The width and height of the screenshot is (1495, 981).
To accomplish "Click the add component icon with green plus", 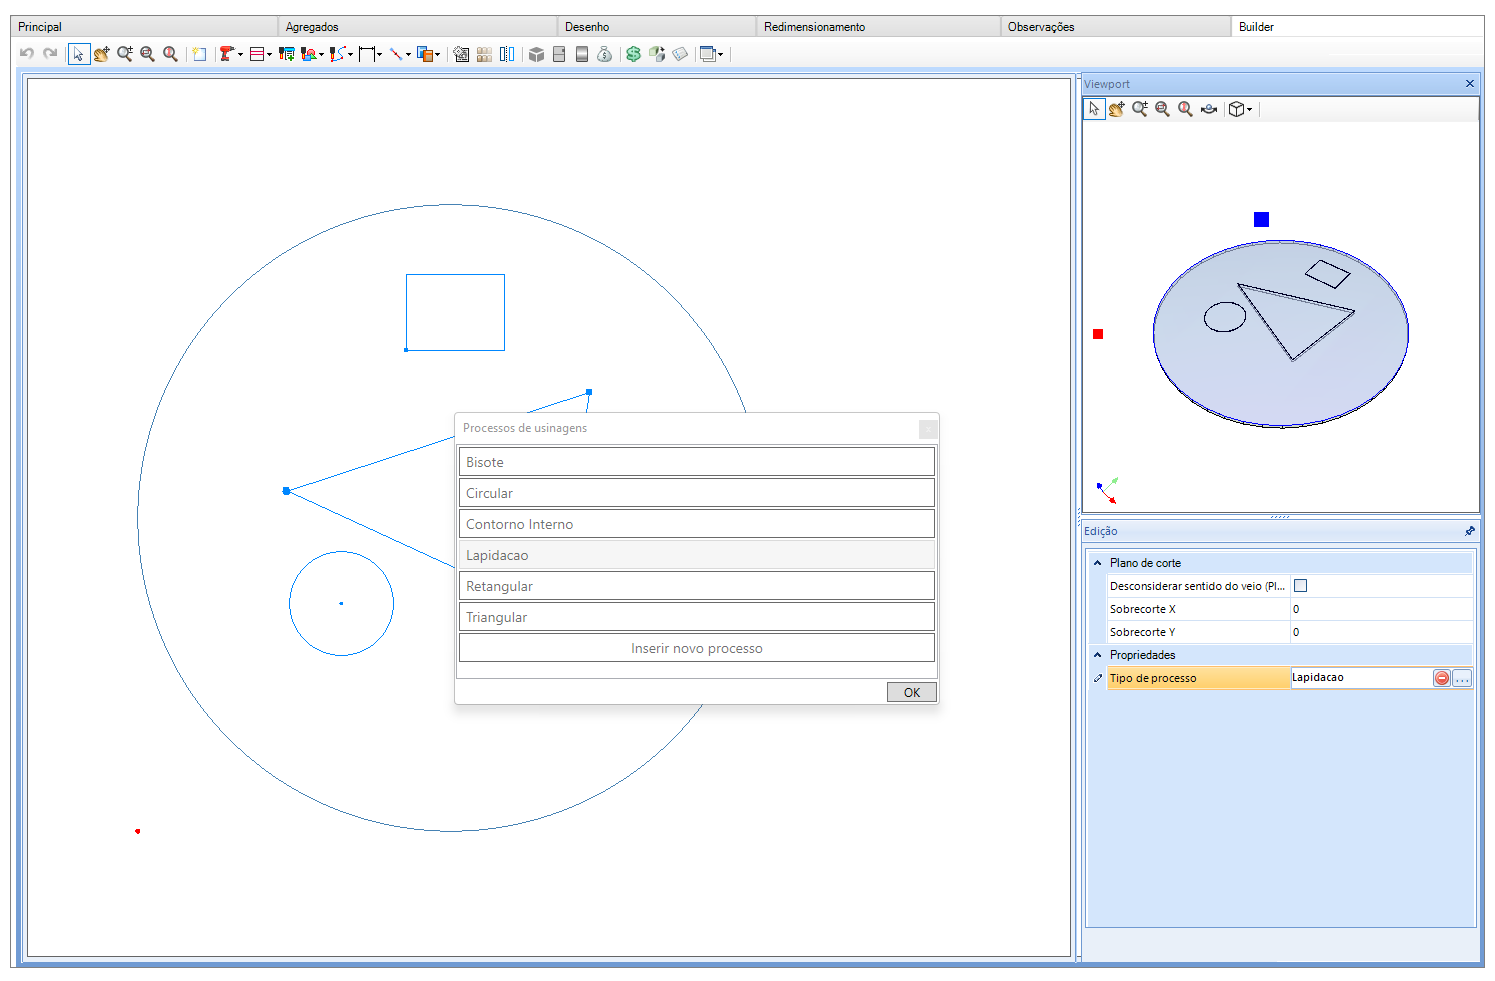I will [286, 54].
